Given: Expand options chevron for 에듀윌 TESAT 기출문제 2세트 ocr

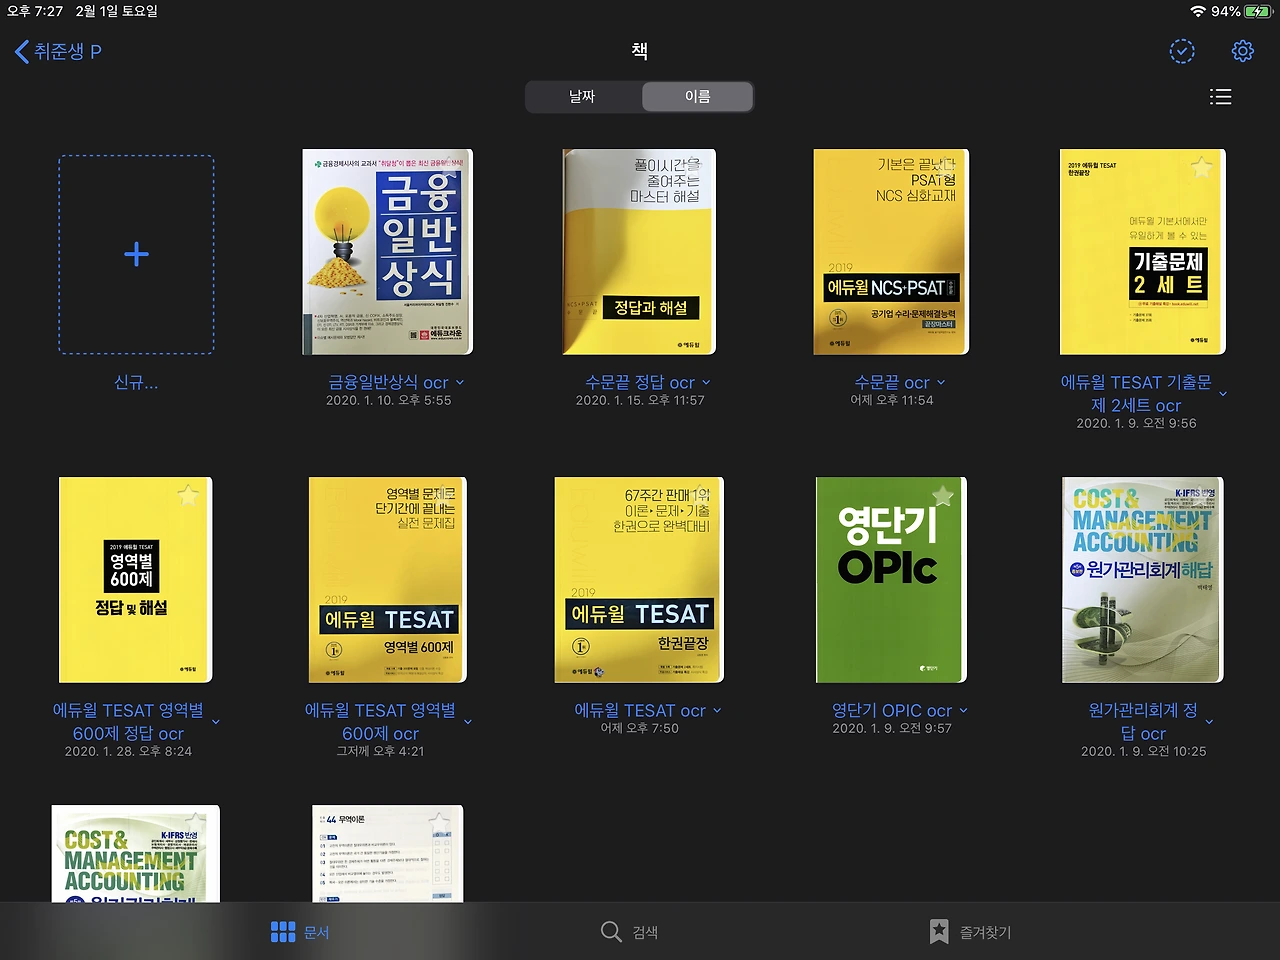Looking at the screenshot, I should pos(1223,394).
